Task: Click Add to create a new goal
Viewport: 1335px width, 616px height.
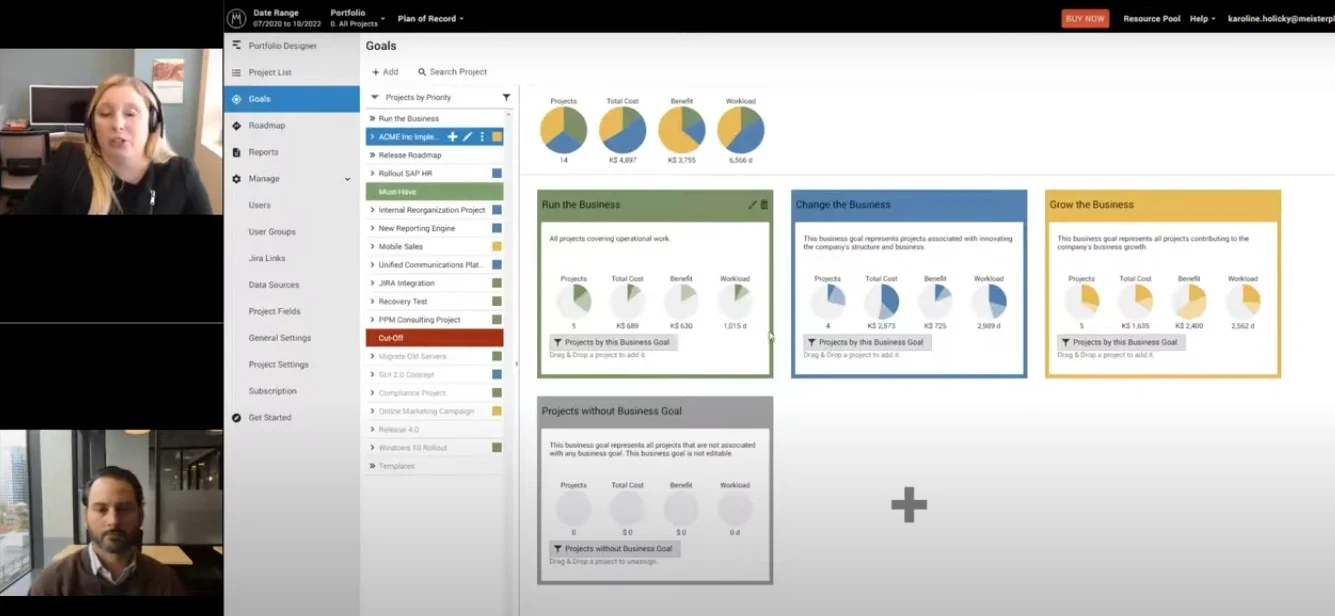Action: click(x=384, y=71)
